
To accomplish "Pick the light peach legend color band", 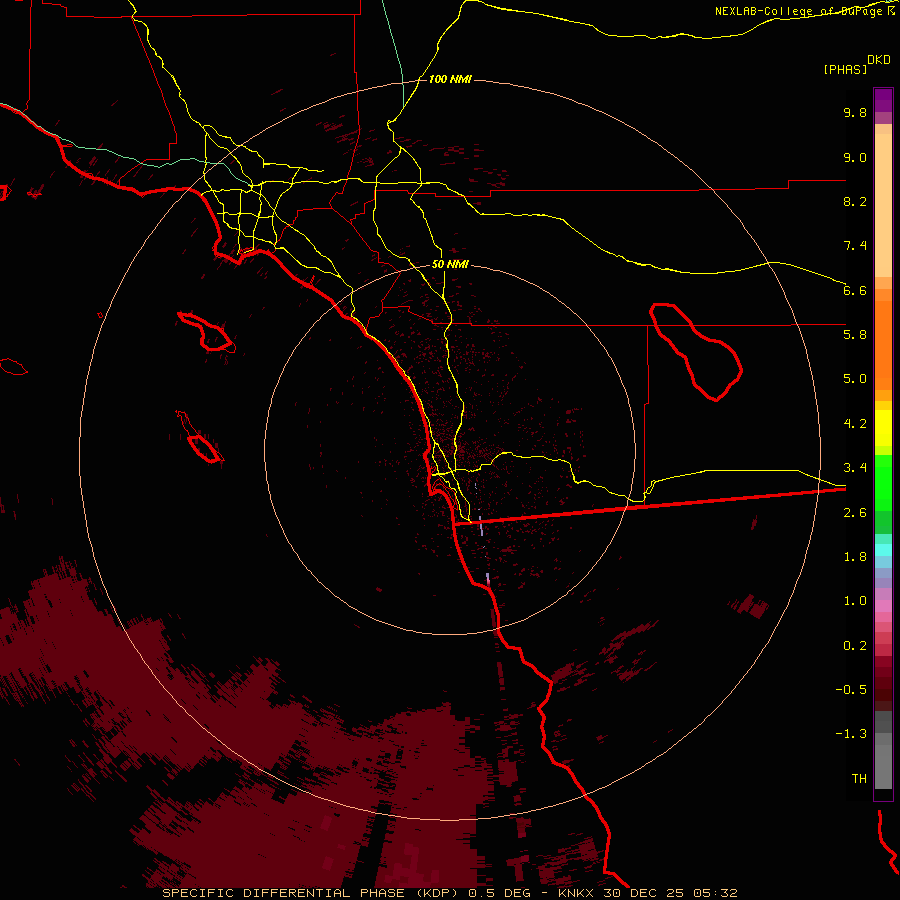I will (883, 205).
